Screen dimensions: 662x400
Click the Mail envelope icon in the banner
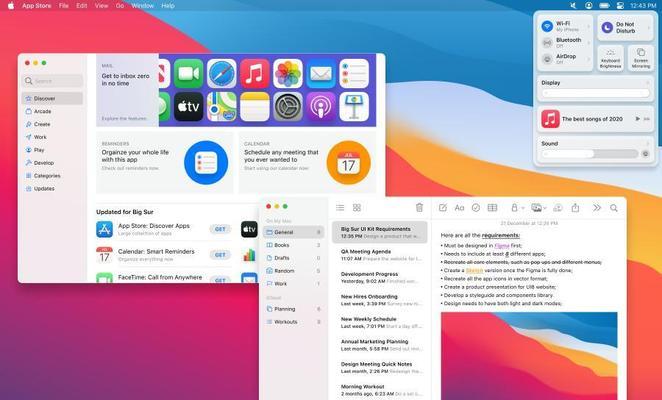(321, 73)
